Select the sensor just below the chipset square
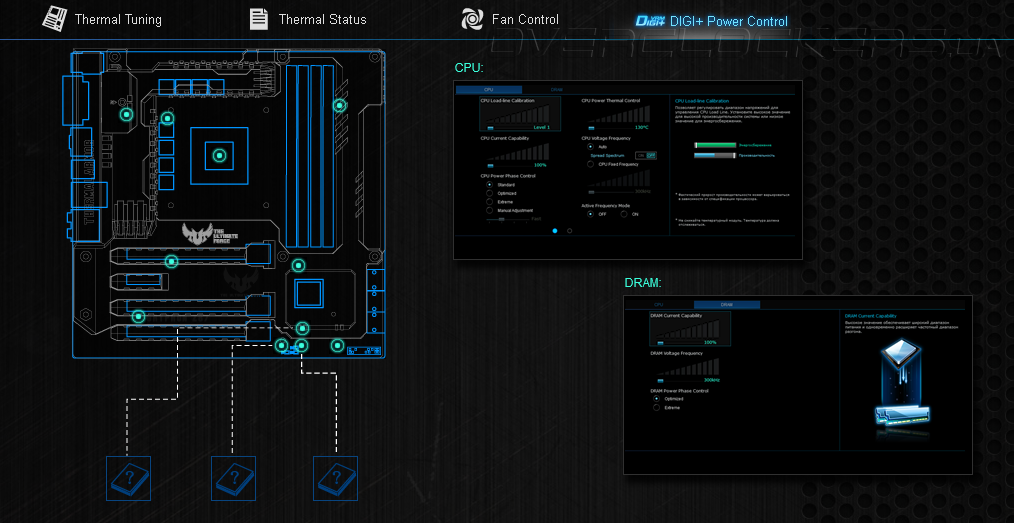The height and width of the screenshot is (523, 1014). click(301, 328)
